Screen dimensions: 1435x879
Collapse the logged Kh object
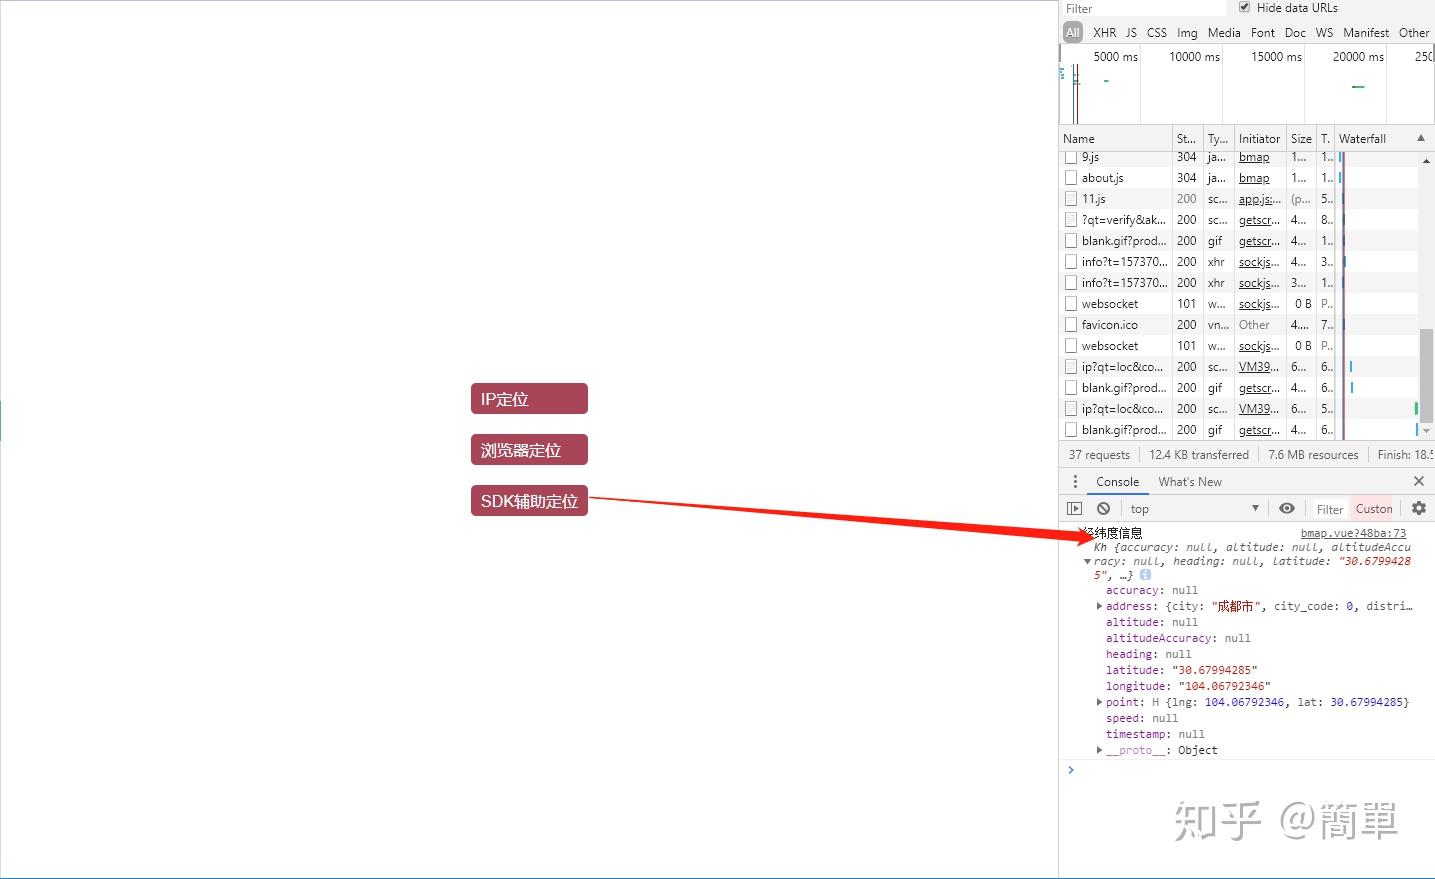[x=1087, y=561]
